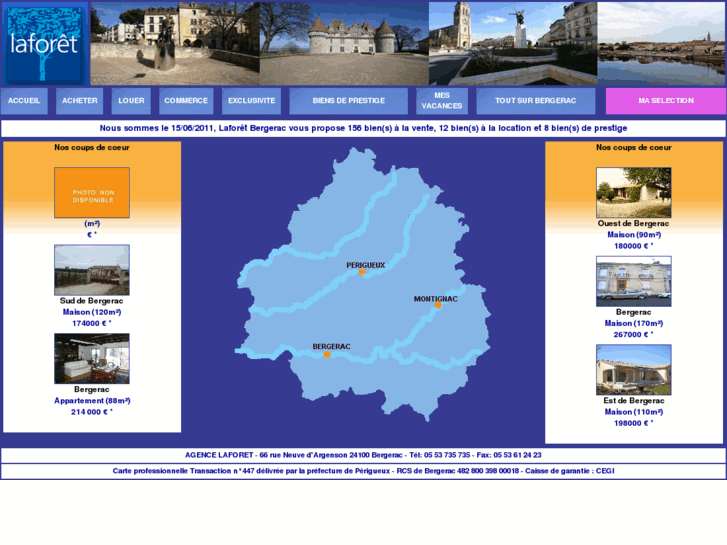Viewport: 727px width, 545px height.
Task: Click the Appartement (88m²) link
Action: point(92,401)
